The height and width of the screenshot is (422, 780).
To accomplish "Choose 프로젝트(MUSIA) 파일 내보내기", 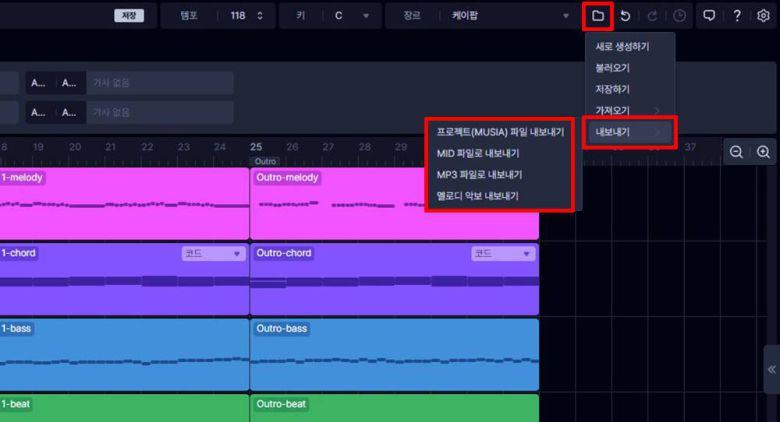I will coord(500,132).
